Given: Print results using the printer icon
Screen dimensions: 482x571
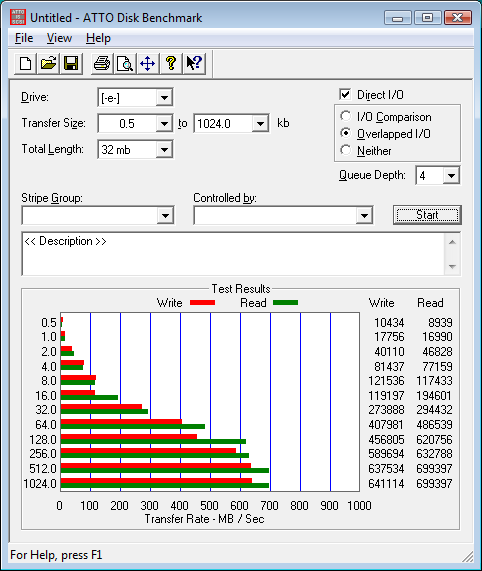Looking at the screenshot, I should [102, 64].
